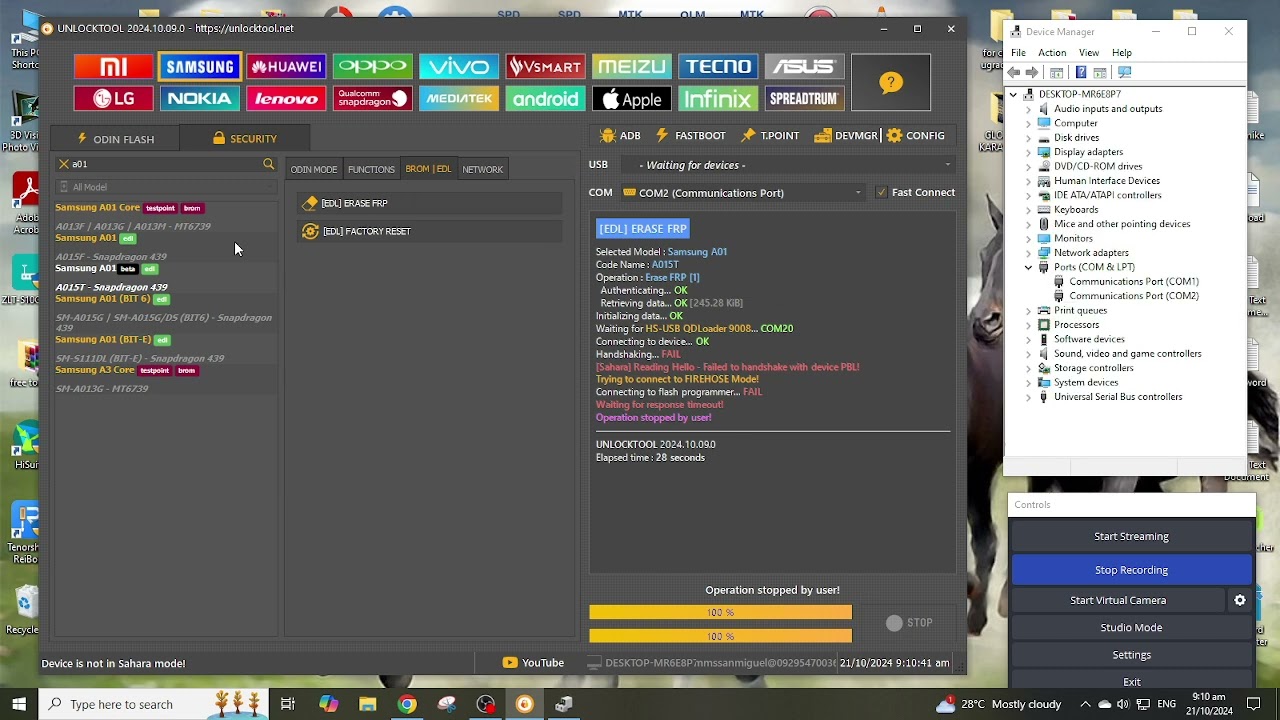Select the Spreadtrum brand tile
The image size is (1280, 720).
[804, 99]
